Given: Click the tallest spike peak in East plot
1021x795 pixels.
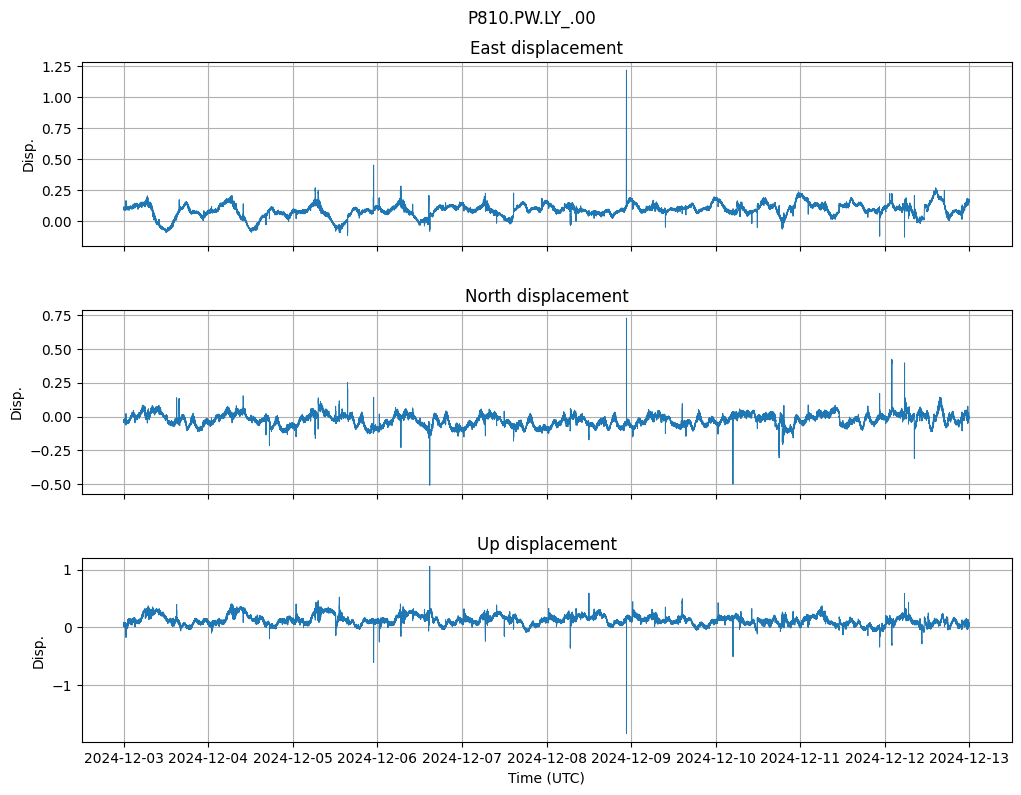Looking at the screenshot, I should tap(626, 71).
